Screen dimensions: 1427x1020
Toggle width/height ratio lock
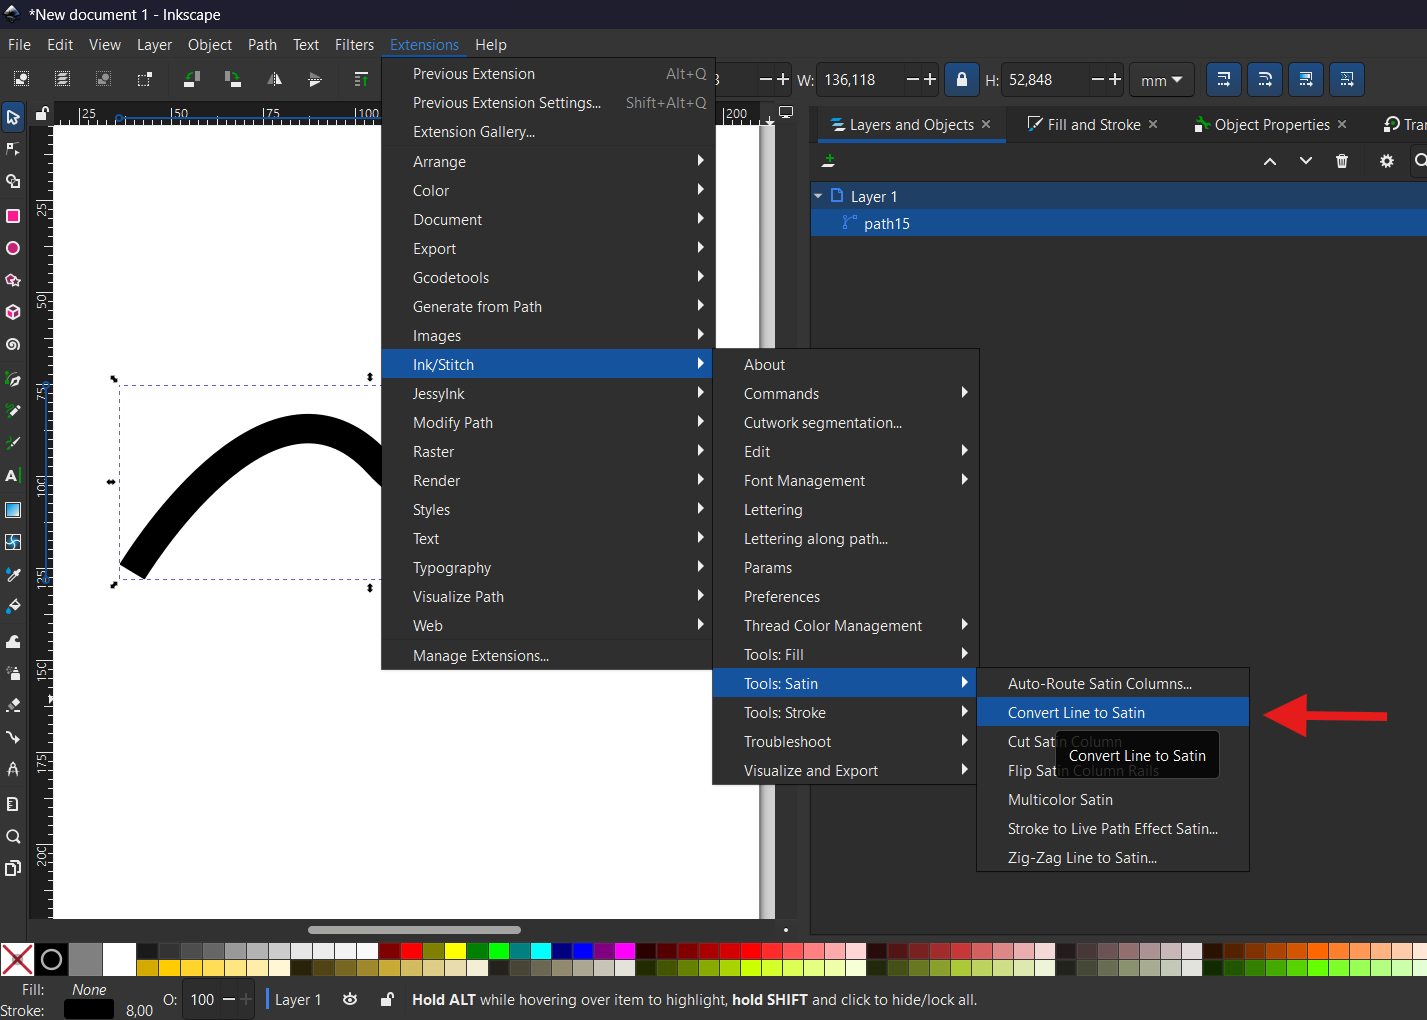pos(962,79)
